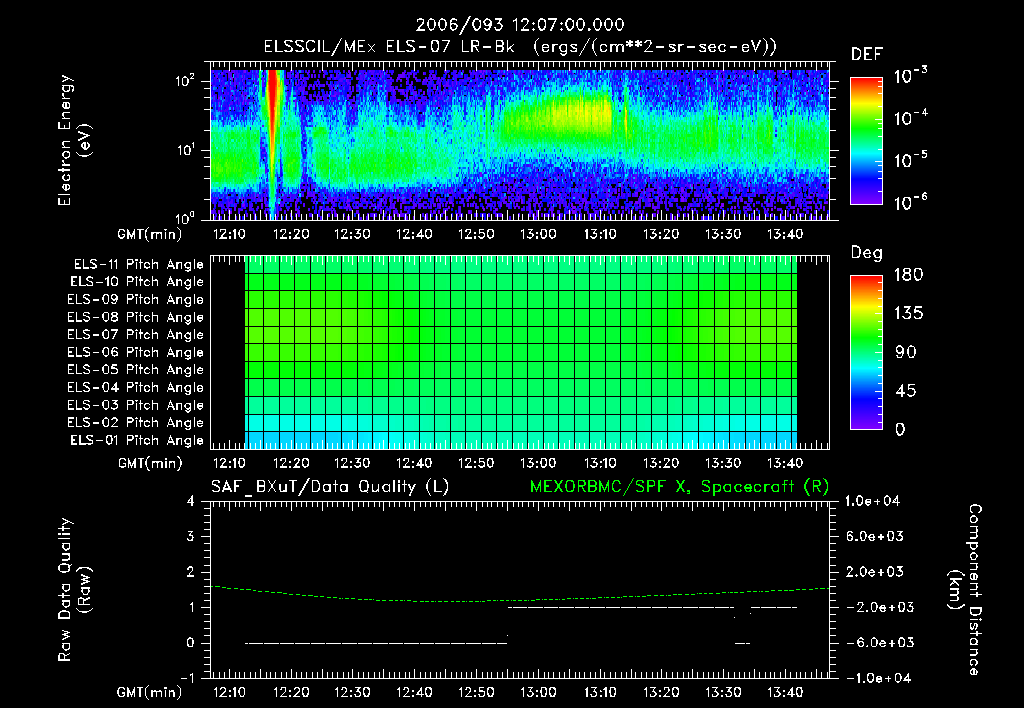Select the ELS-06 Pitch Angle row label
The image size is (1024, 708).
point(136,352)
